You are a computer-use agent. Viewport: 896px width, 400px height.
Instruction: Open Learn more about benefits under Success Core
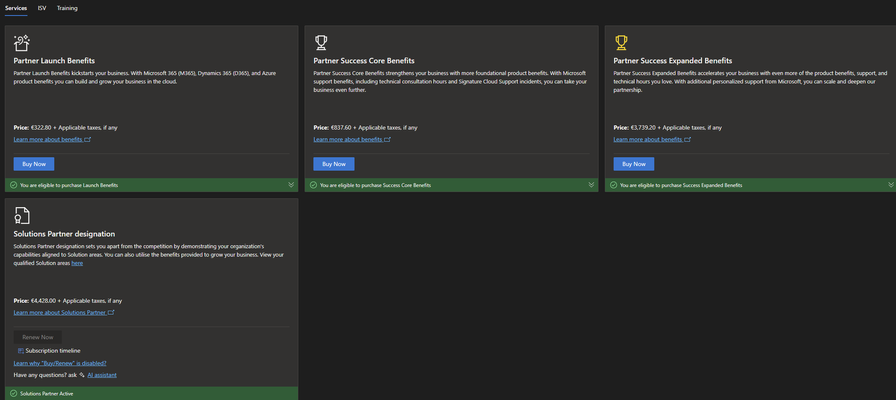coord(349,139)
